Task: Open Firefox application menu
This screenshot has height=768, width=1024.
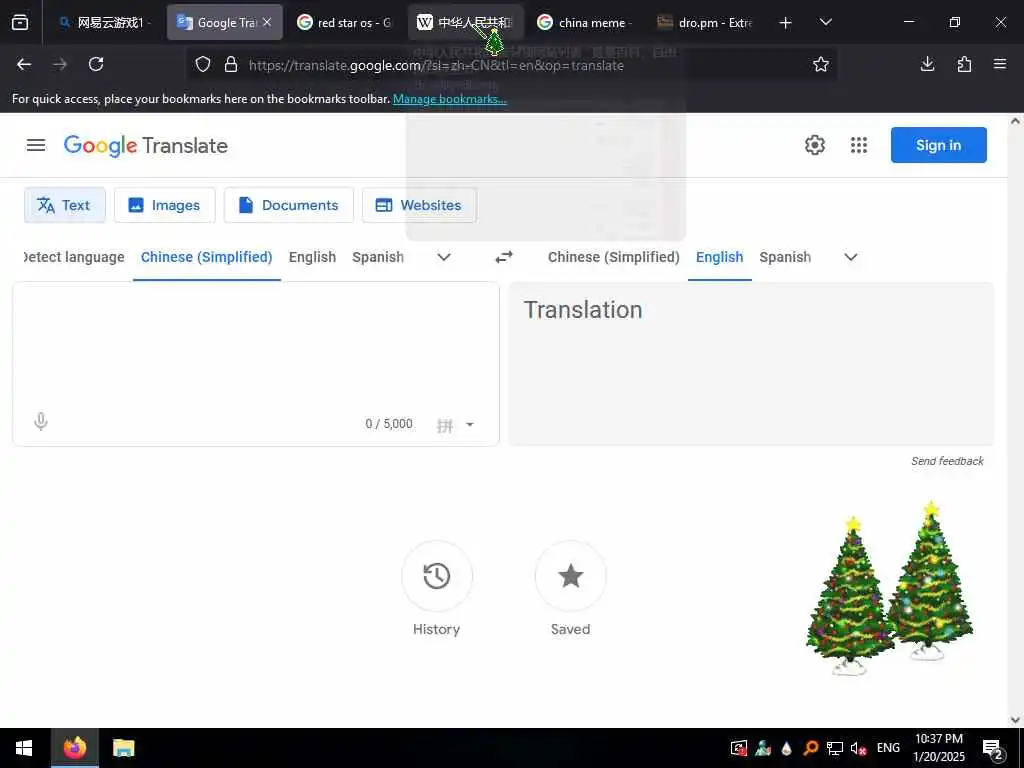Action: point(999,64)
